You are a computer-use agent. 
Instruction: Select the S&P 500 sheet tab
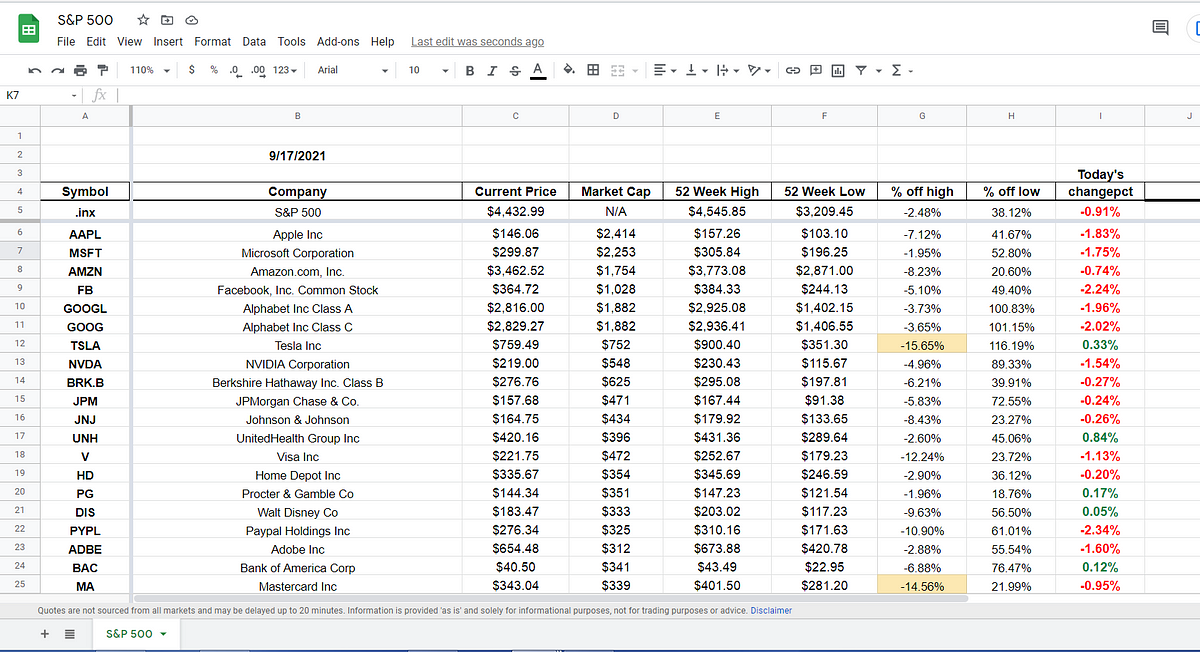tap(136, 634)
